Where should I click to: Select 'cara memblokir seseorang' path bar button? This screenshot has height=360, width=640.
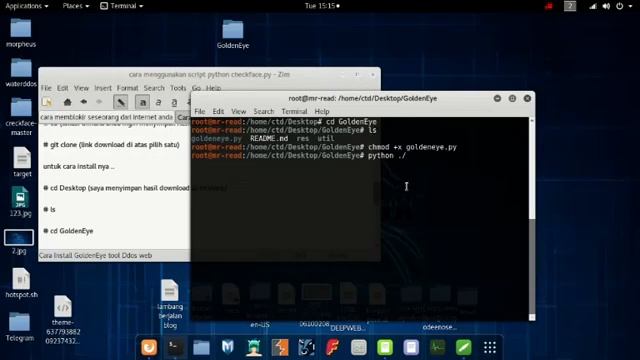click(x=107, y=117)
